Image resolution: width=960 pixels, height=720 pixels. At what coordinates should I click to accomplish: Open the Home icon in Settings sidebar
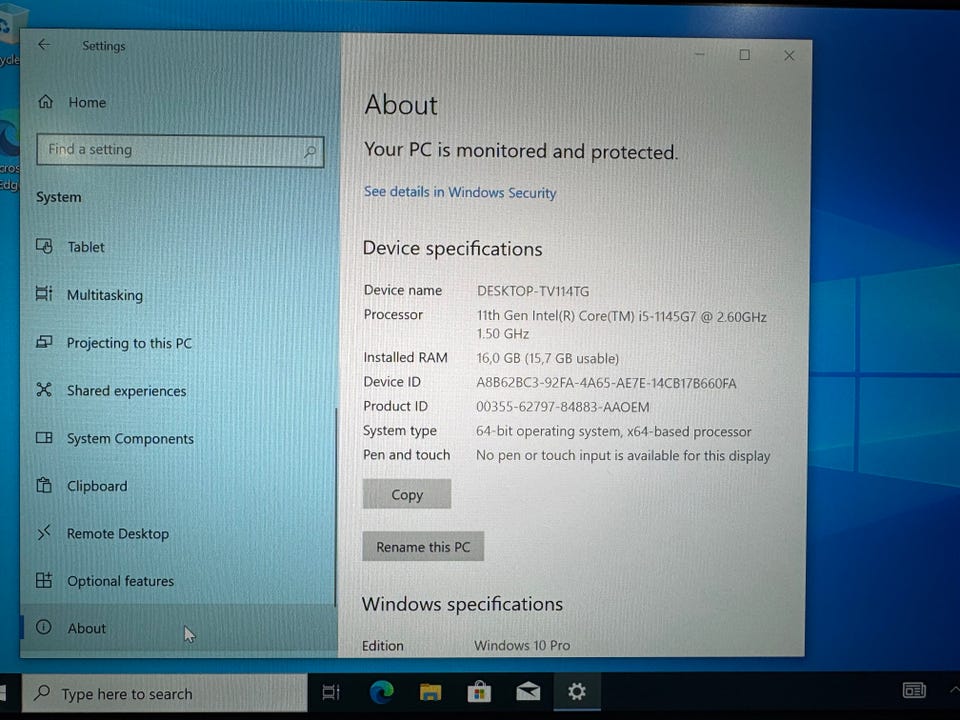point(45,102)
